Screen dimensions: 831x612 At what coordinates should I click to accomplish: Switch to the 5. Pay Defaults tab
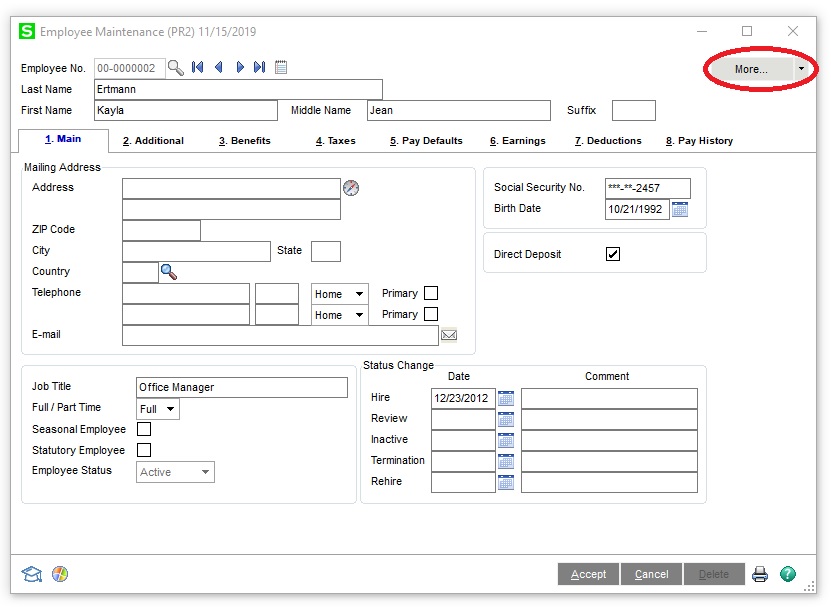coord(426,141)
